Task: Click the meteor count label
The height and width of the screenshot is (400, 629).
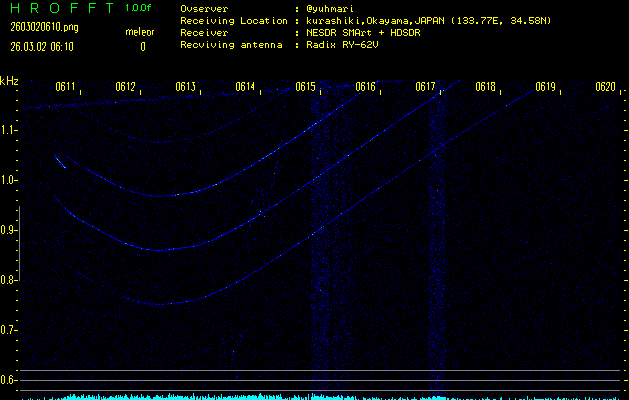Action: coord(140,33)
